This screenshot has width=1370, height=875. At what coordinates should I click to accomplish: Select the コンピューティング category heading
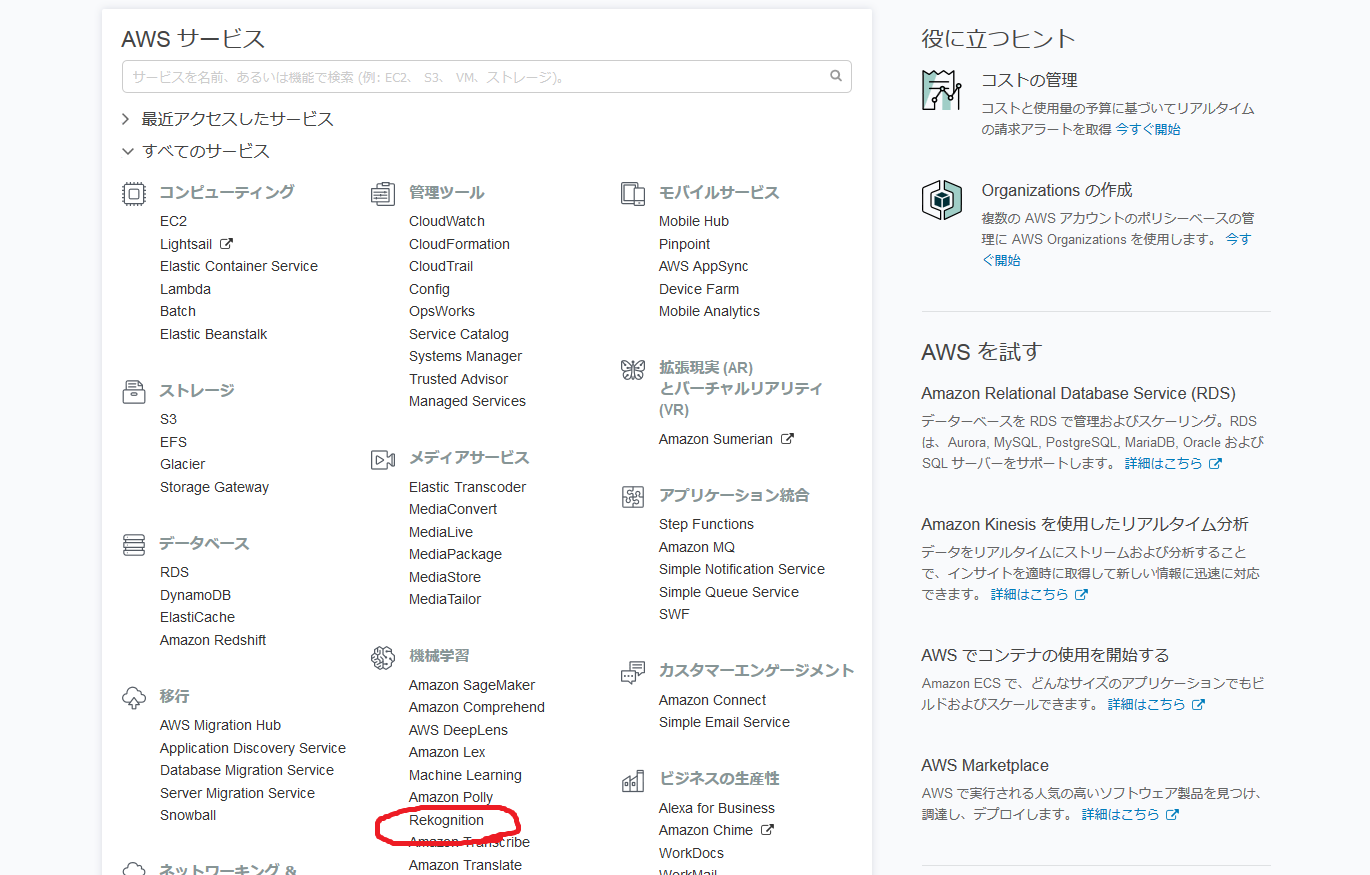226,192
